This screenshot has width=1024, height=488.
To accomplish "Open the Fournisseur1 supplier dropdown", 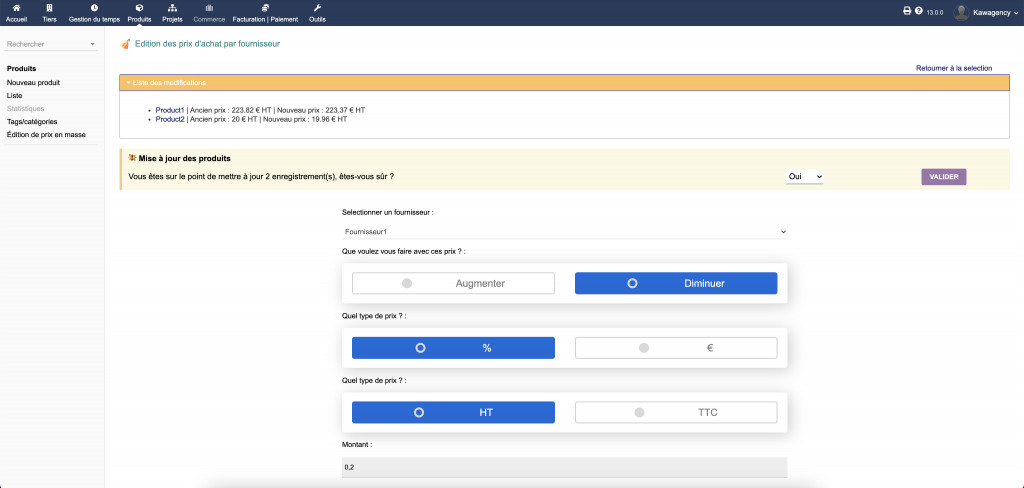I will (x=564, y=232).
